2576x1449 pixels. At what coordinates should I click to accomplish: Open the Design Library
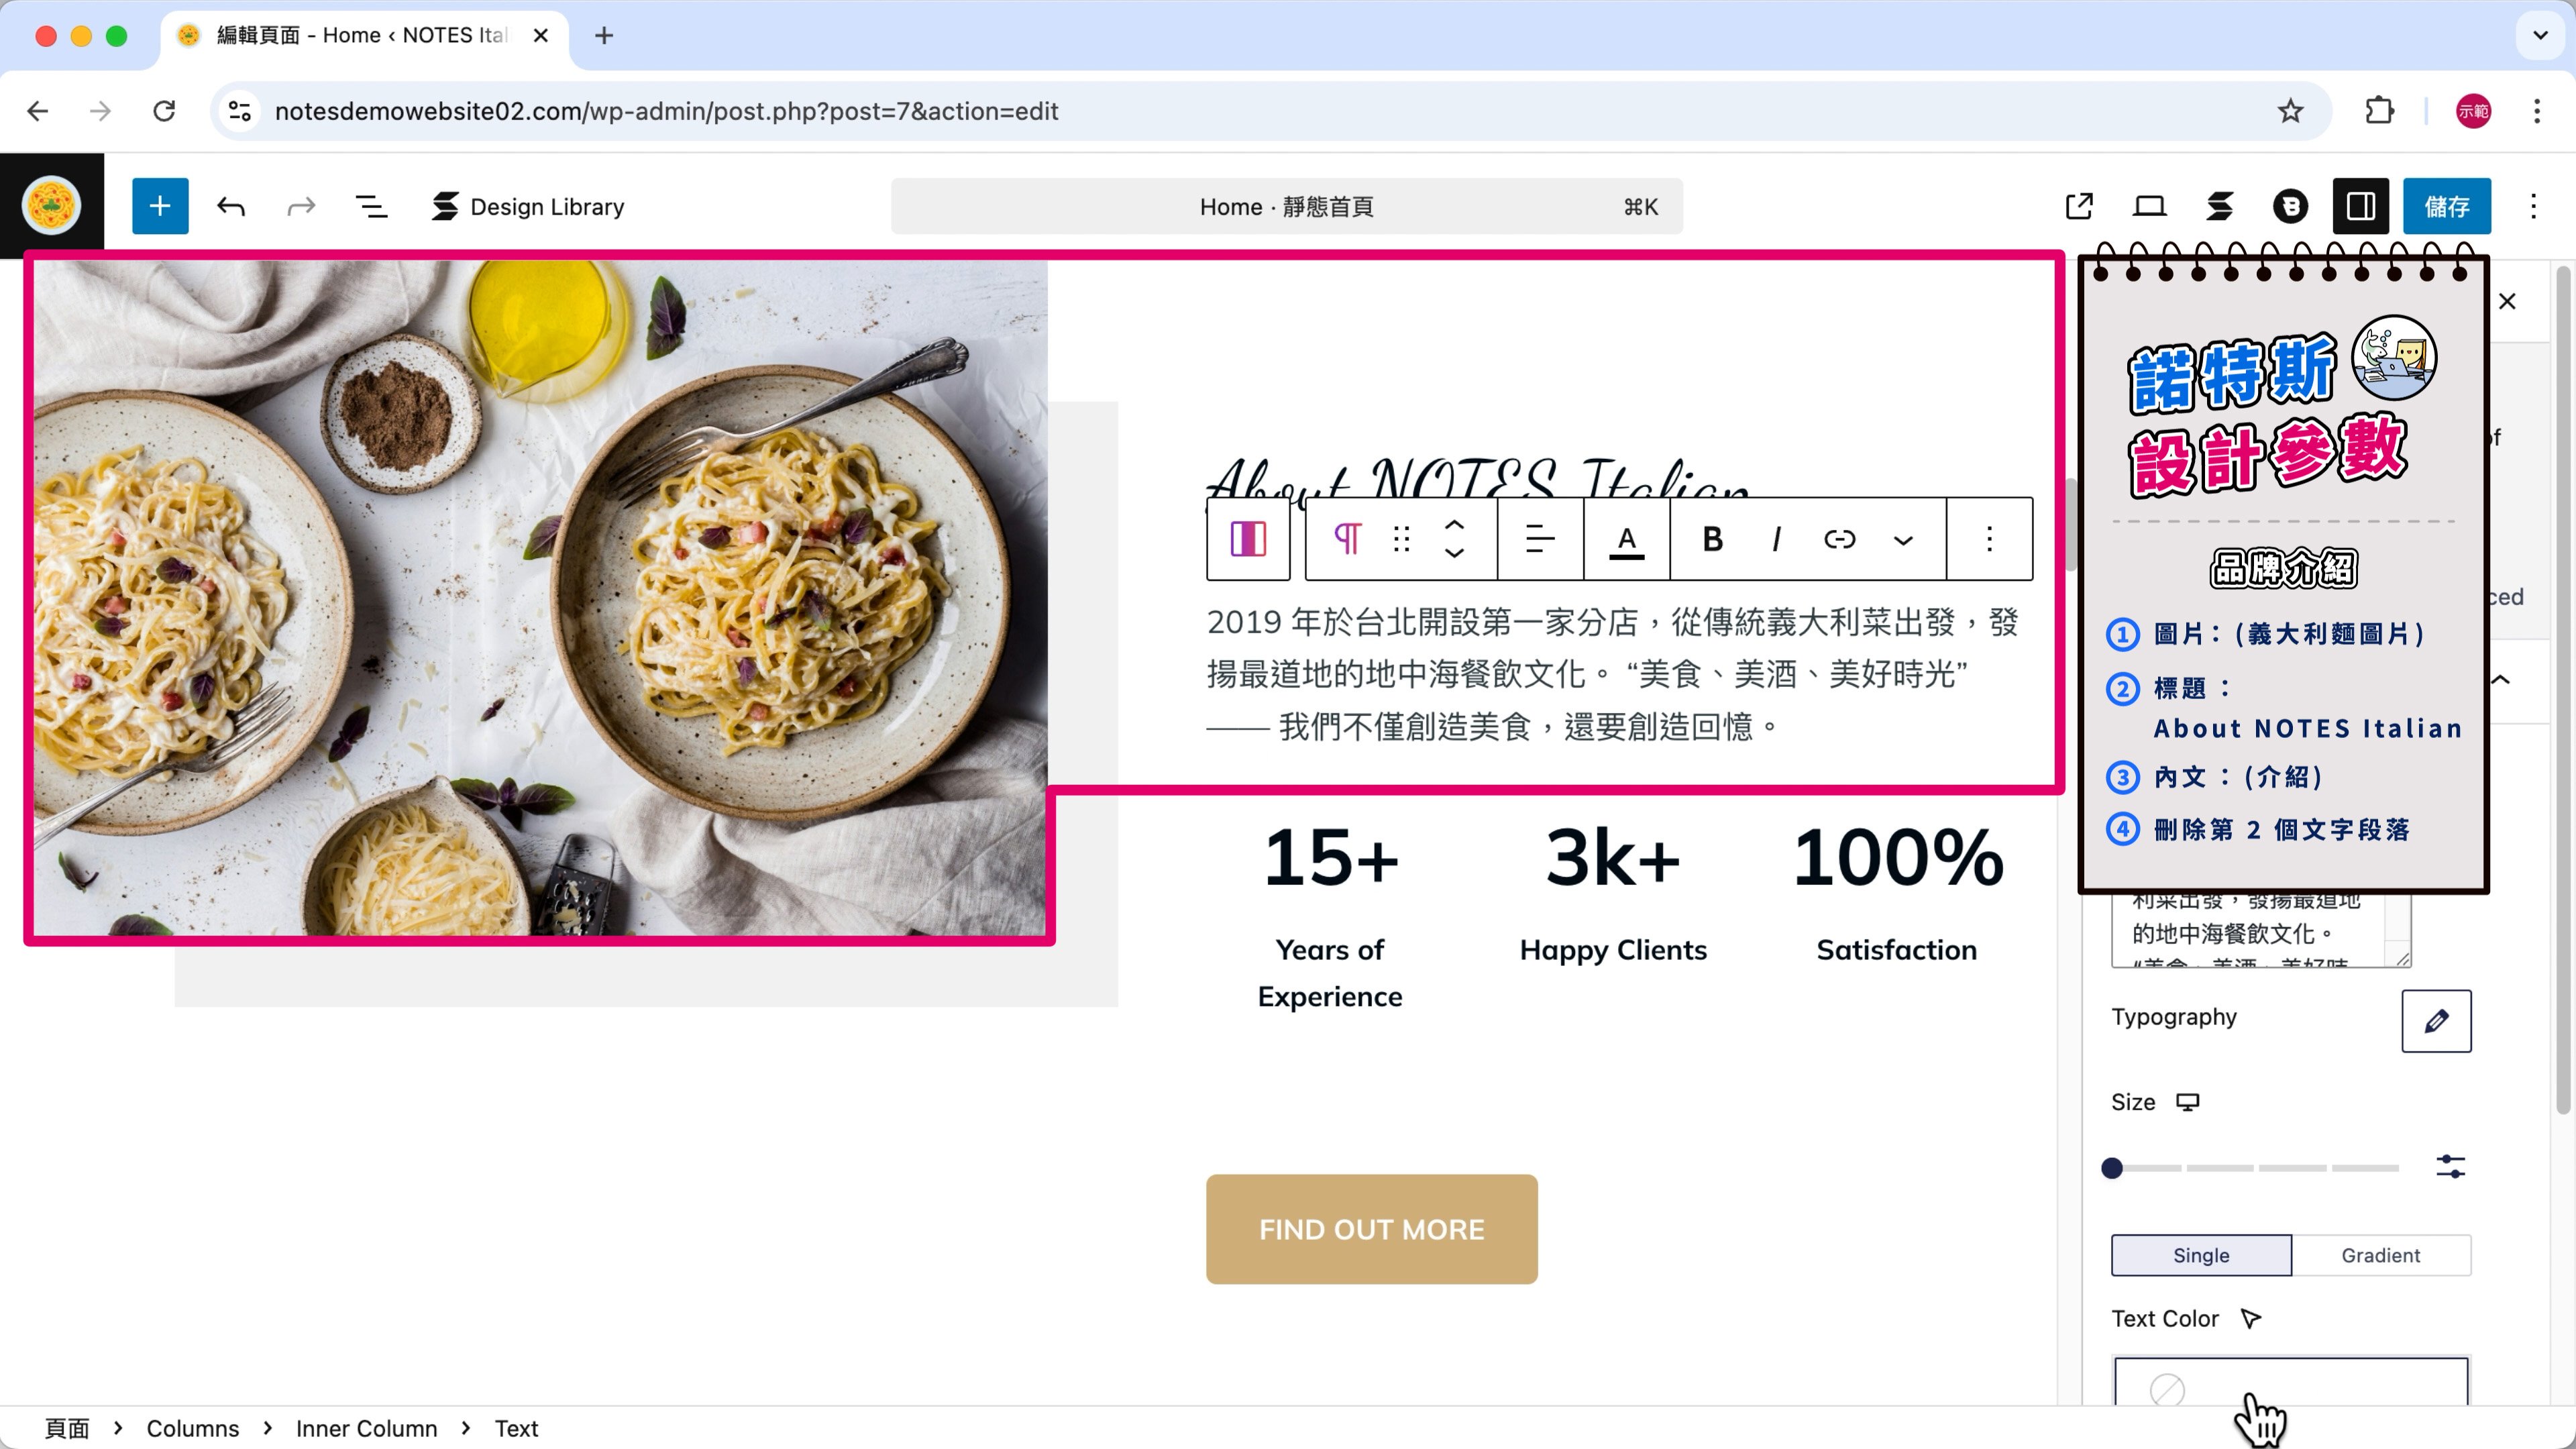pyautogui.click(x=528, y=206)
